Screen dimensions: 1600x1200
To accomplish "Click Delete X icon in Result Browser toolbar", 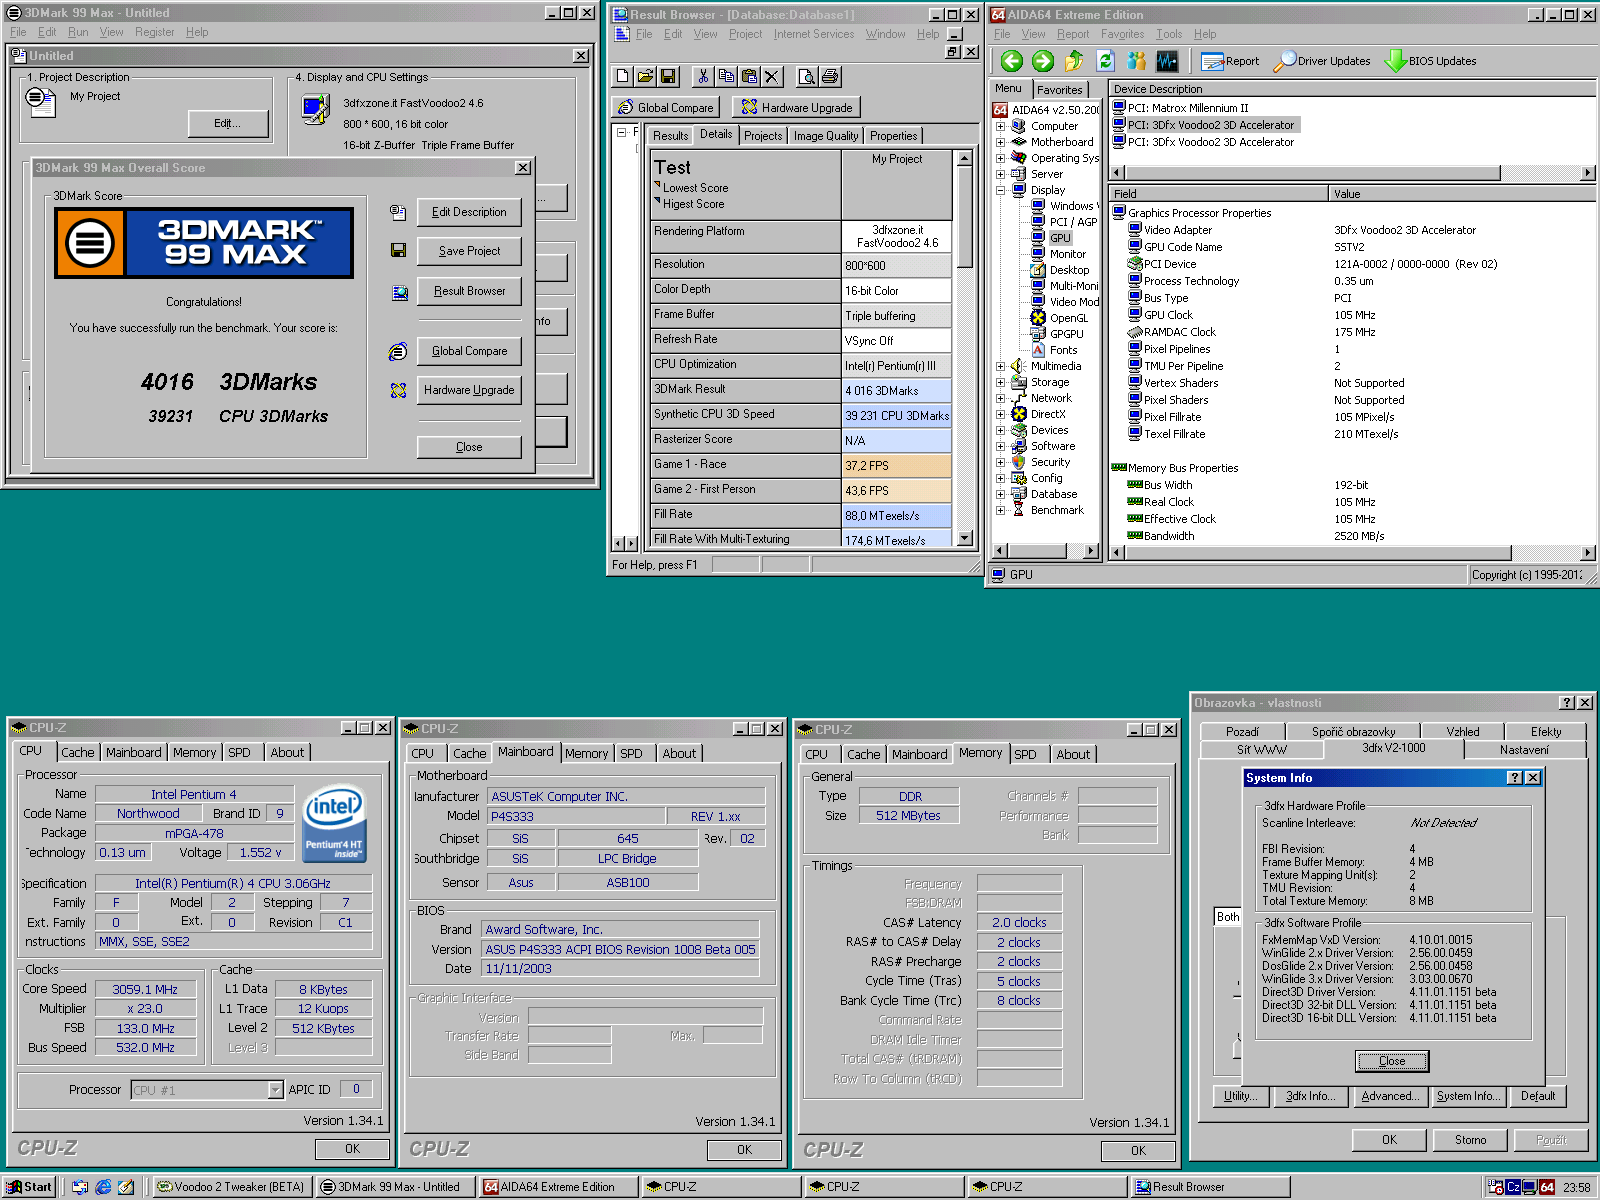I will [772, 76].
